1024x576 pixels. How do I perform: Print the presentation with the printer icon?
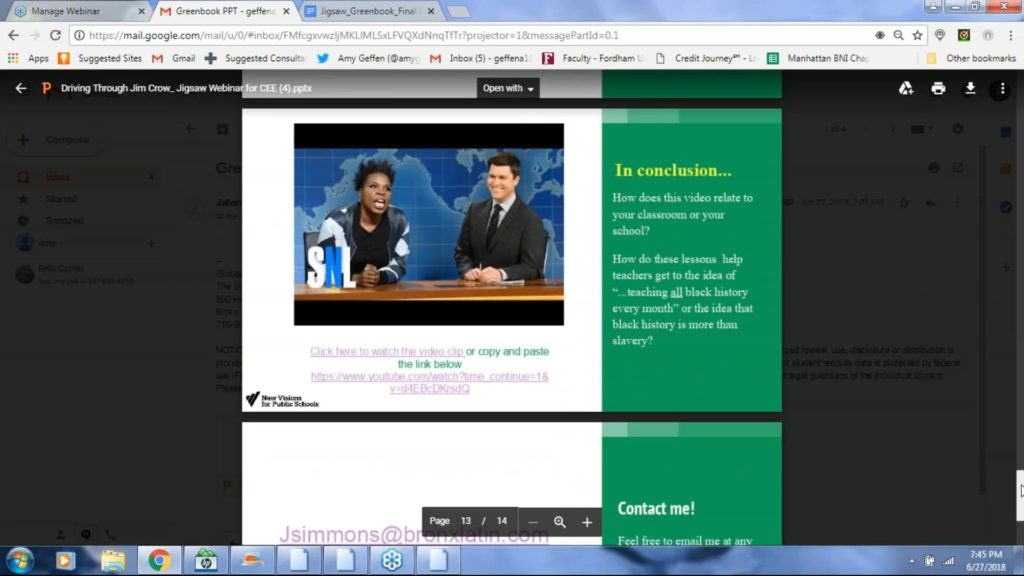click(x=938, y=88)
